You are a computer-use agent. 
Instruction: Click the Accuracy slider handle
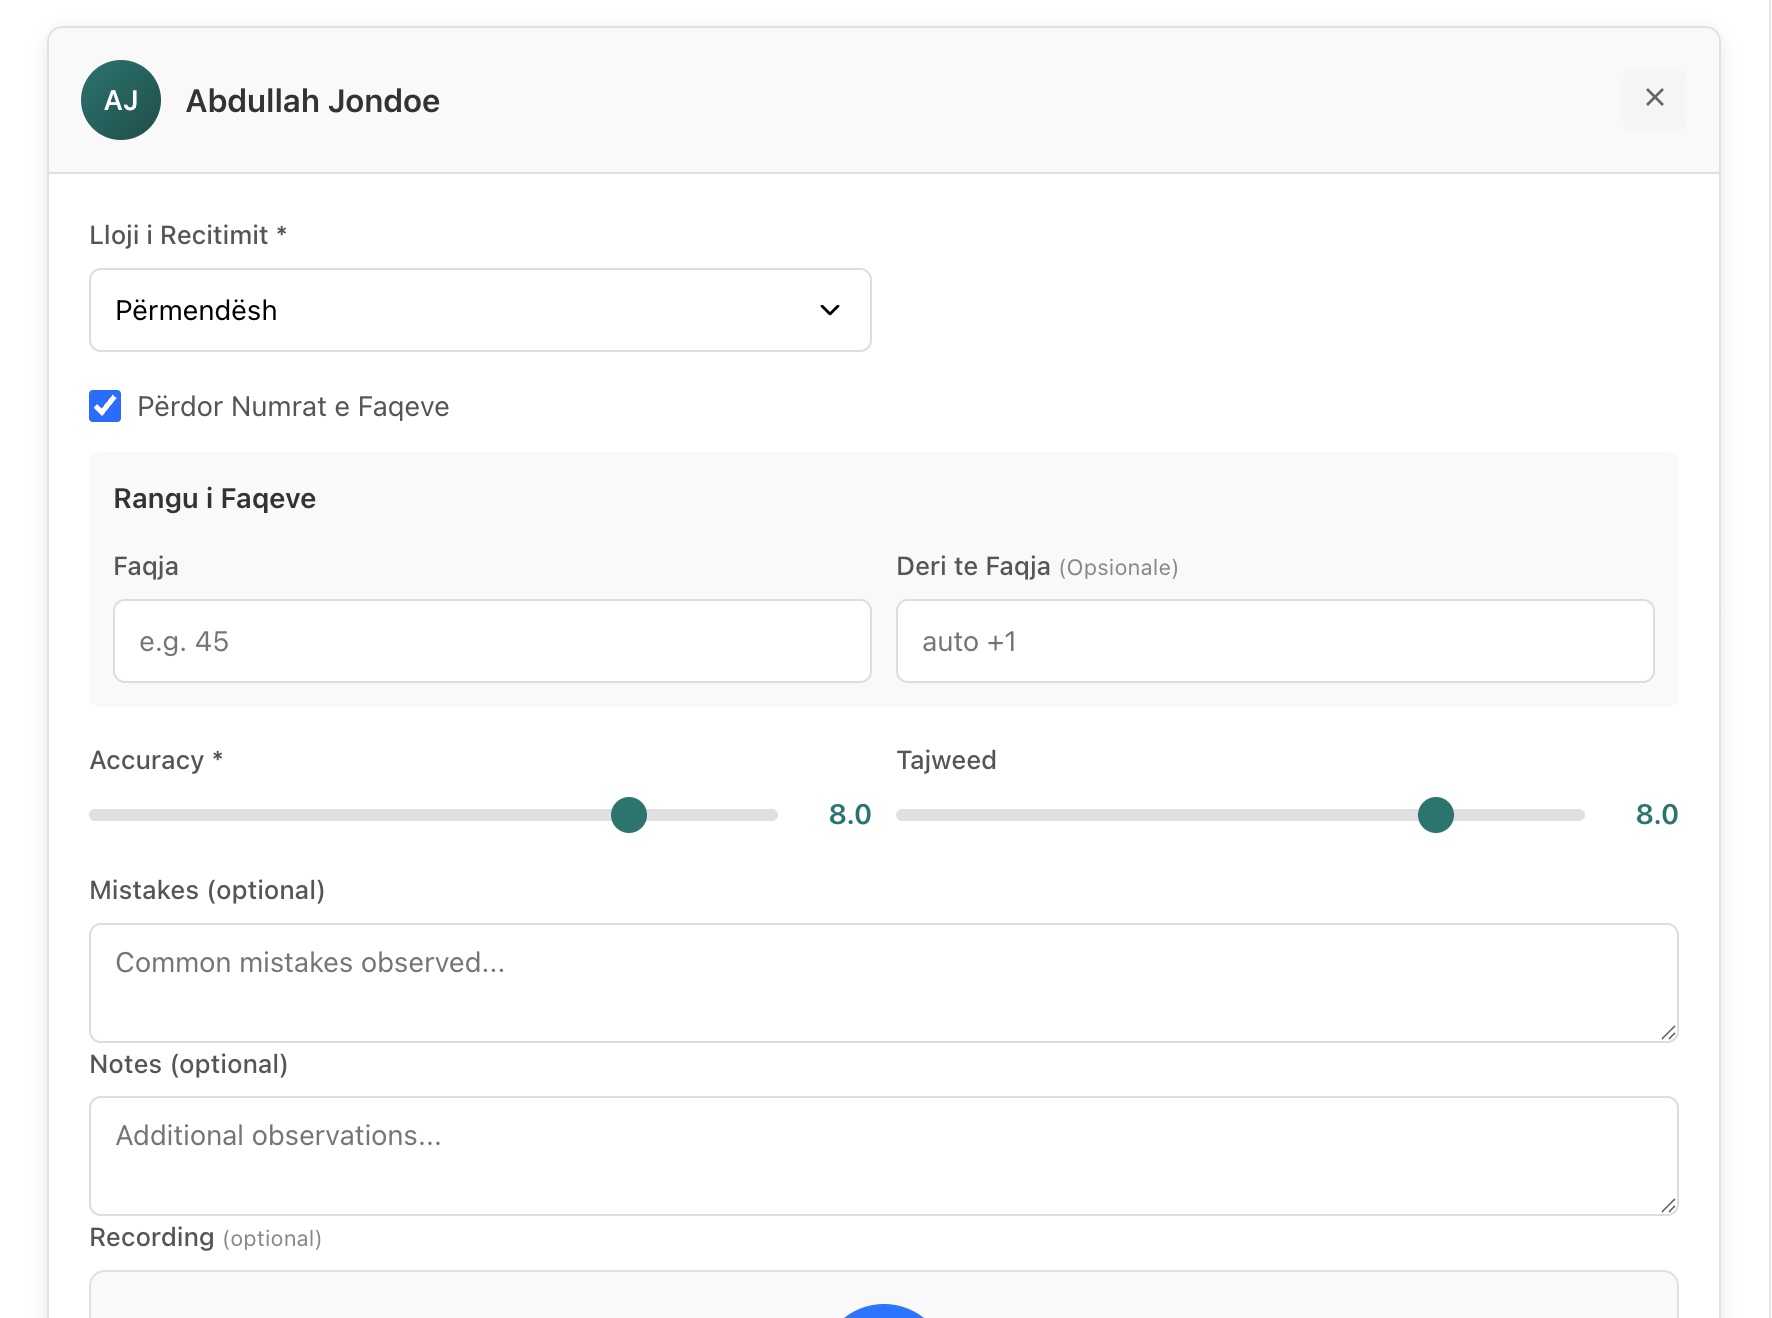[629, 815]
